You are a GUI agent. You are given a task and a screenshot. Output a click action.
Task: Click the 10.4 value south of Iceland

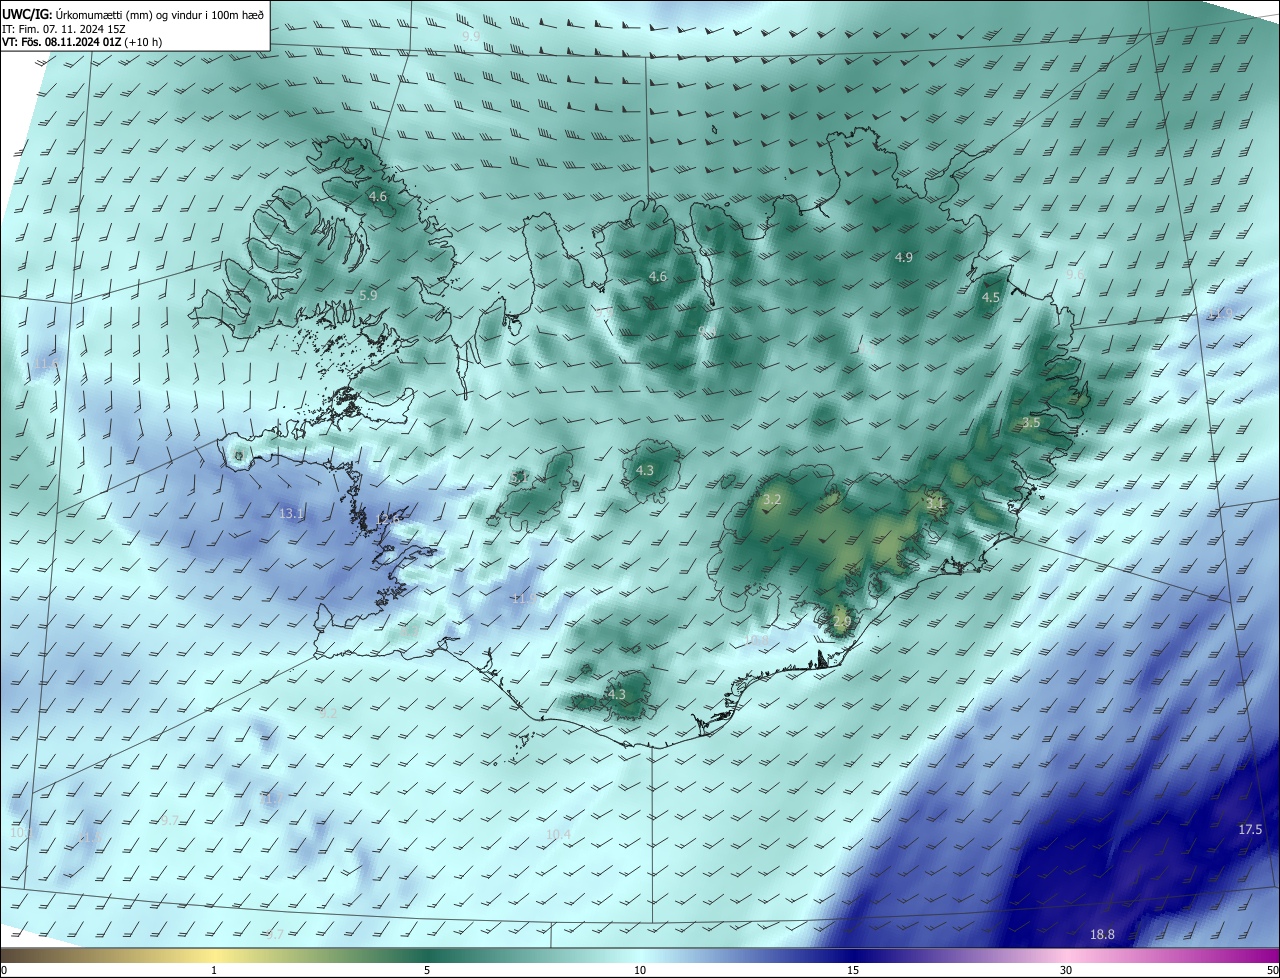tap(558, 834)
